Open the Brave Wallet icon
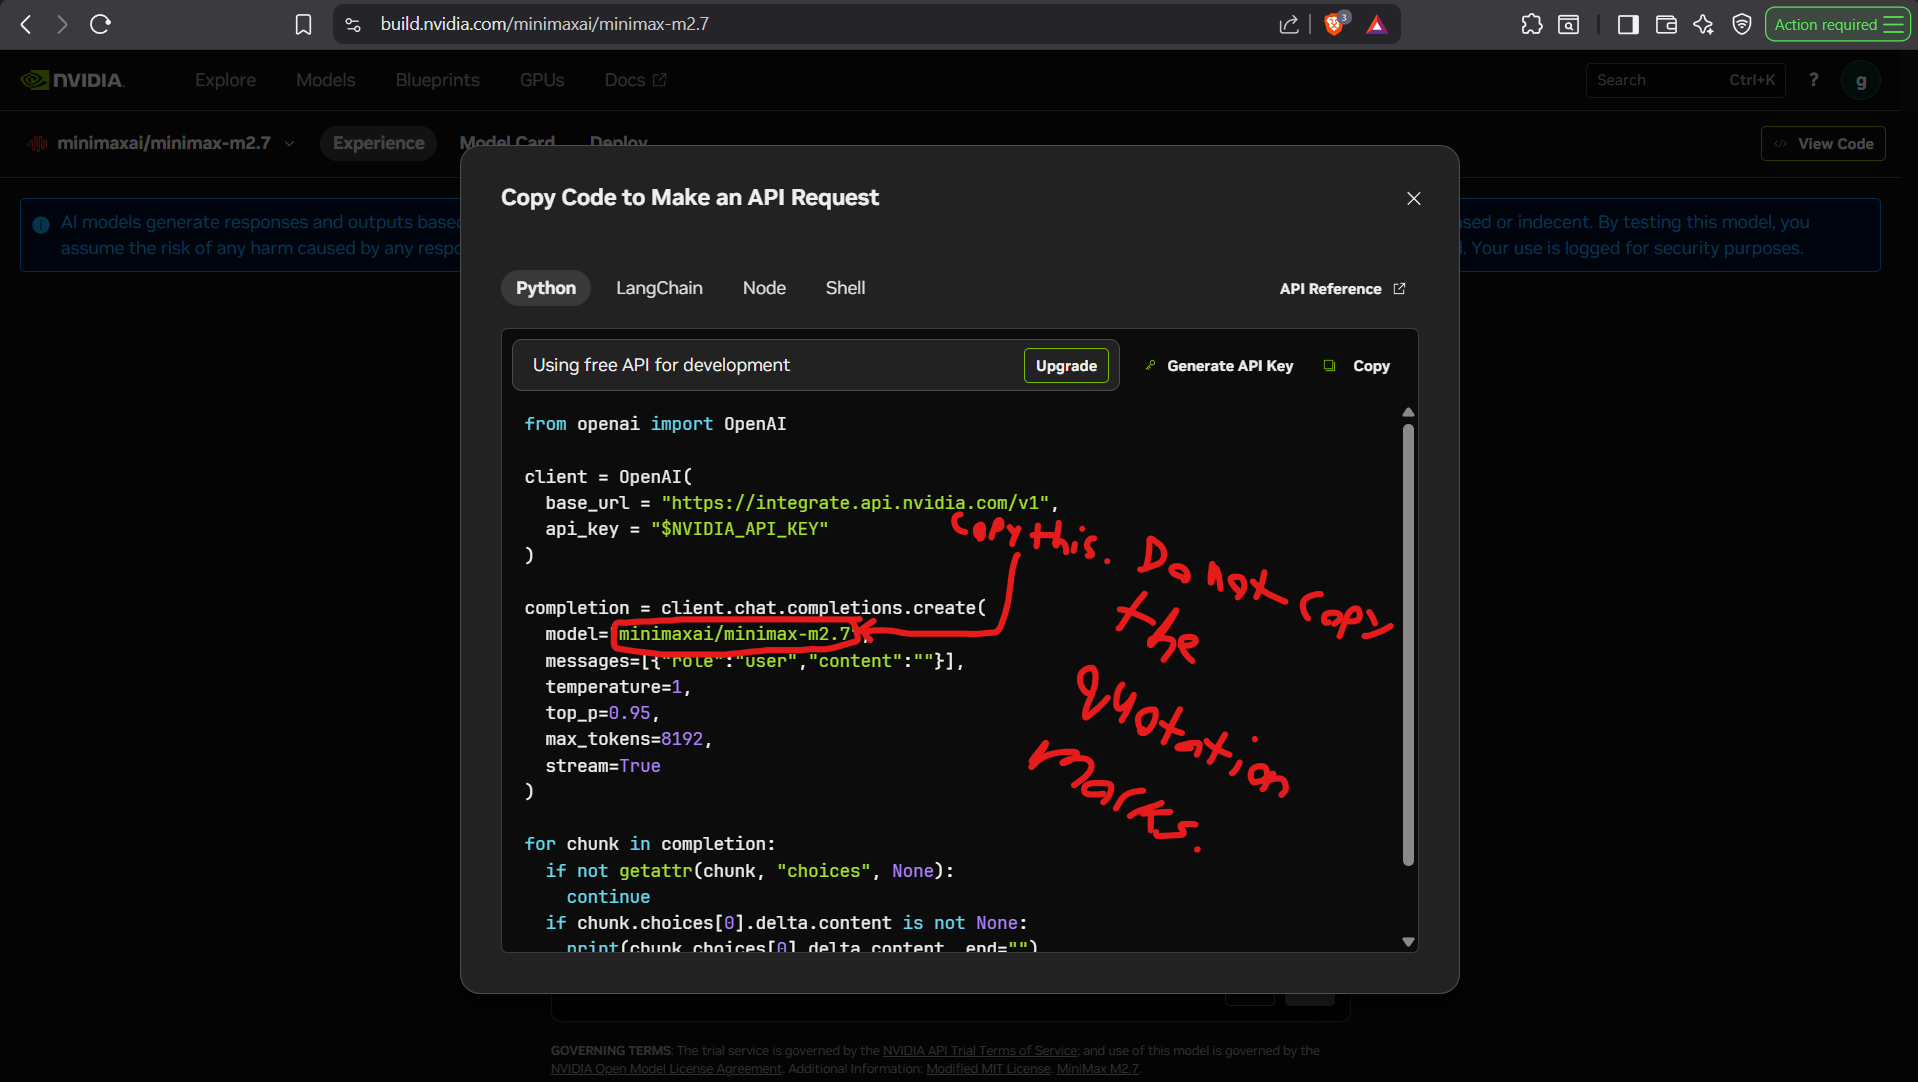Viewport: 1918px width, 1082px height. pyautogui.click(x=1666, y=24)
